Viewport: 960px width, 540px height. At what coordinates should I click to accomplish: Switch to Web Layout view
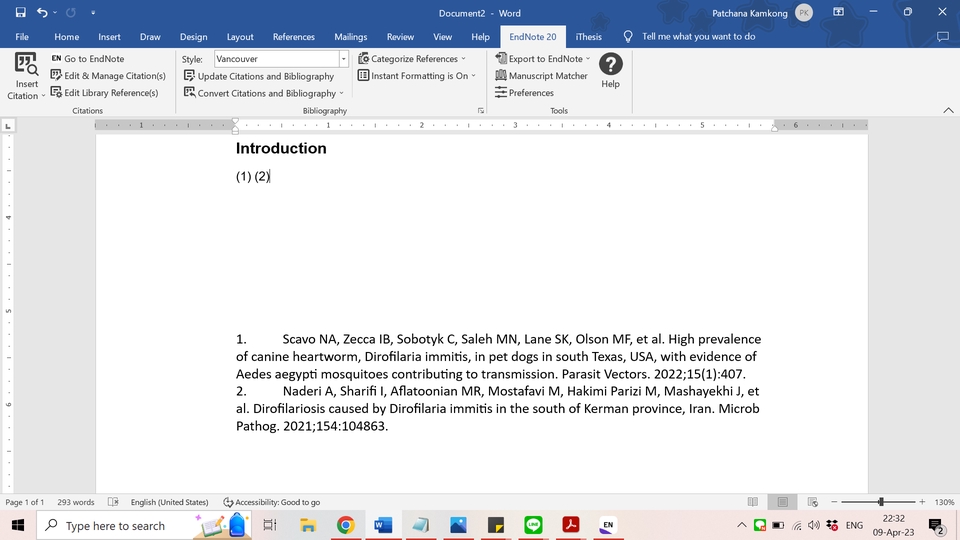click(812, 502)
